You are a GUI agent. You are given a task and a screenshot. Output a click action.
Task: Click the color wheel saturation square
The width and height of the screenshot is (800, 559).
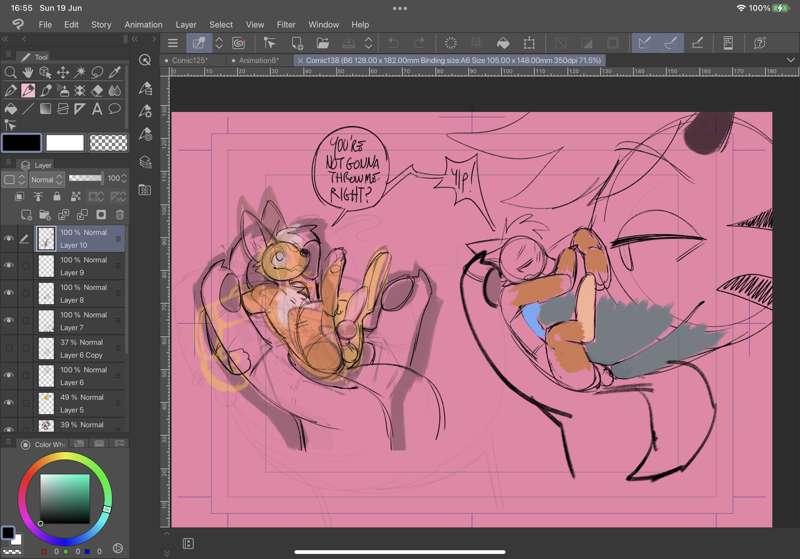click(65, 499)
